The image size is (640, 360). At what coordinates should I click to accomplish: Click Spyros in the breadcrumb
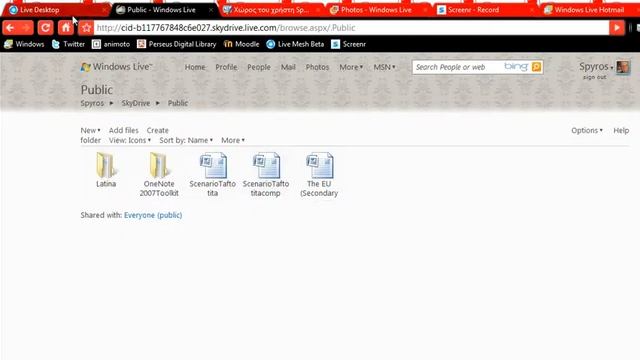pos(92,103)
